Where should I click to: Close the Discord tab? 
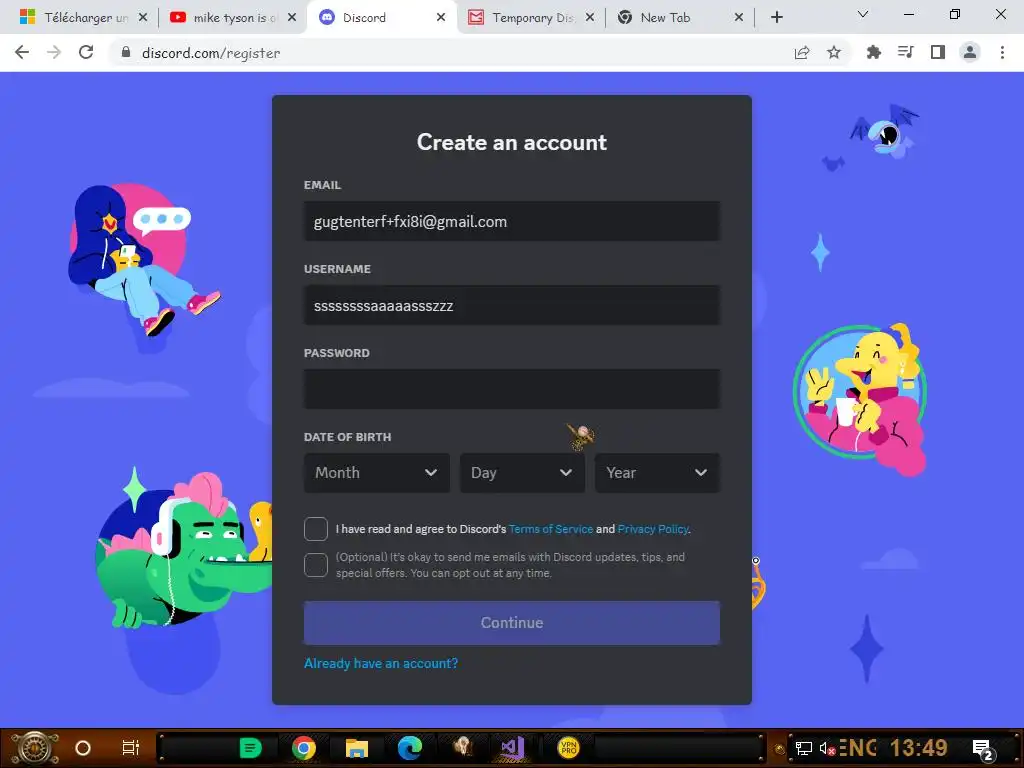[x=441, y=18]
